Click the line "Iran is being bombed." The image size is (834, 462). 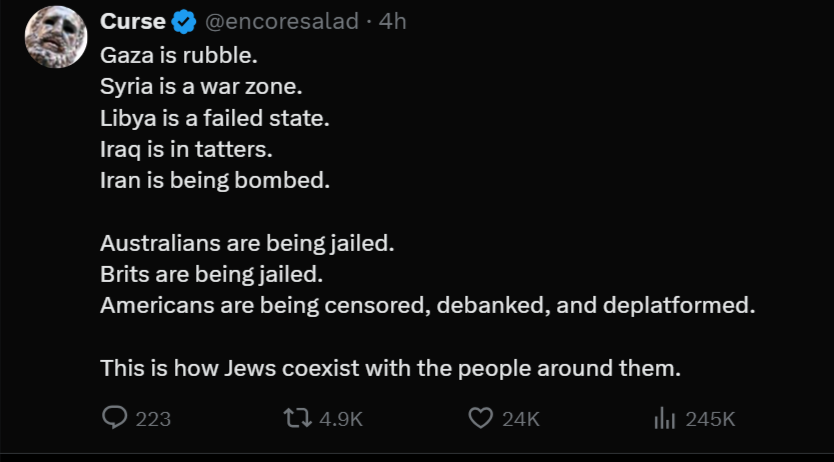pos(214,181)
